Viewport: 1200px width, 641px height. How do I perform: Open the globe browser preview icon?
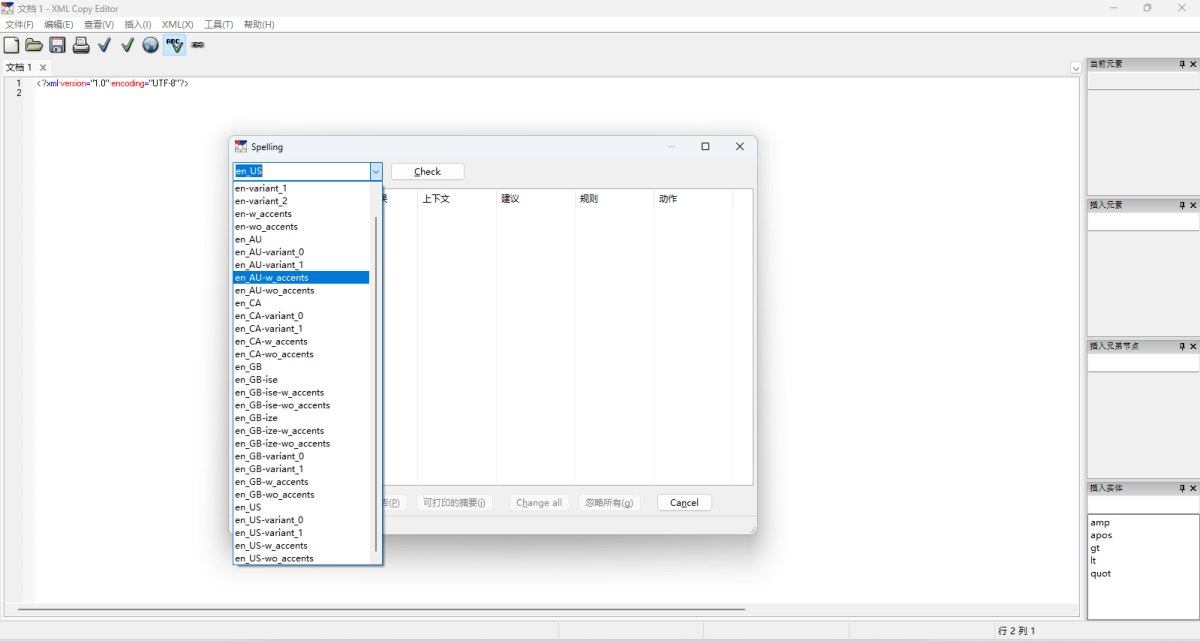tap(150, 45)
